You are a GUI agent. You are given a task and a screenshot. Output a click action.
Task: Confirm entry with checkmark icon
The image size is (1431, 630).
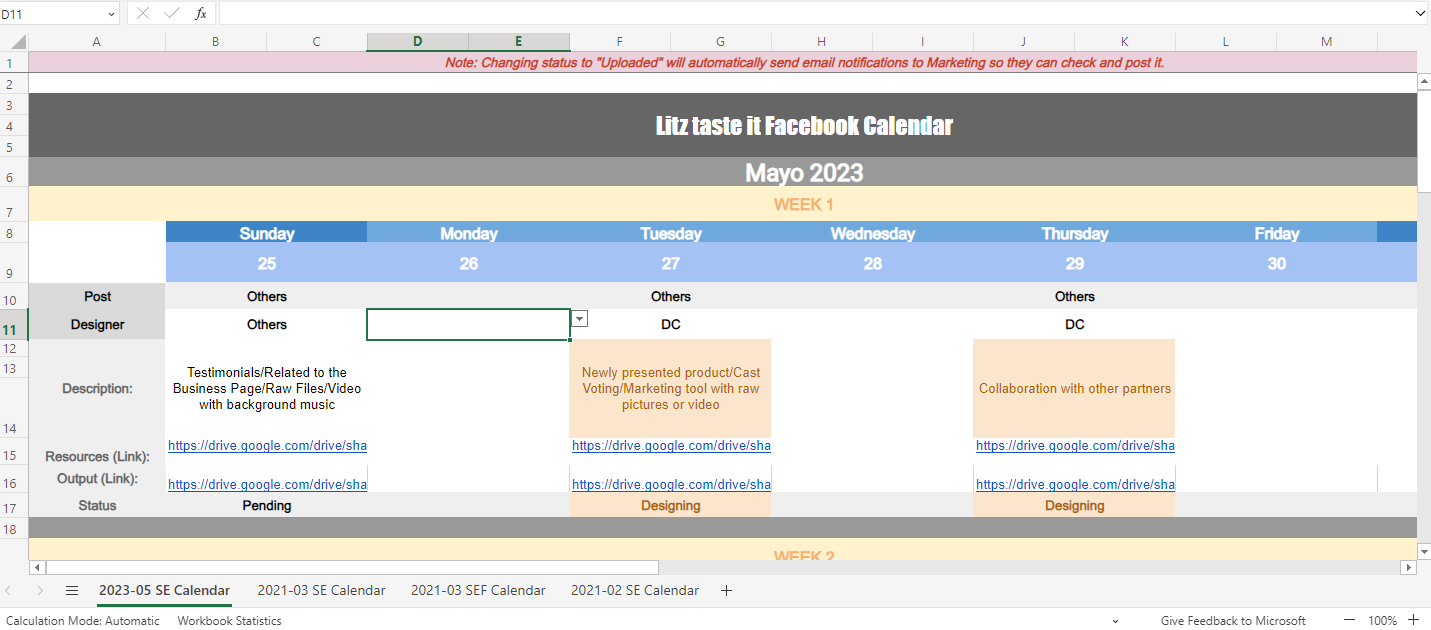(x=172, y=13)
